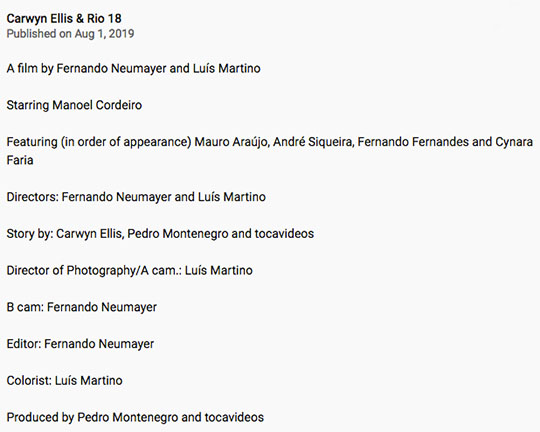Click the 'Starring Manoel Cordeiro' line
Image resolution: width=540 pixels, height=432 pixels.
[x=74, y=105]
